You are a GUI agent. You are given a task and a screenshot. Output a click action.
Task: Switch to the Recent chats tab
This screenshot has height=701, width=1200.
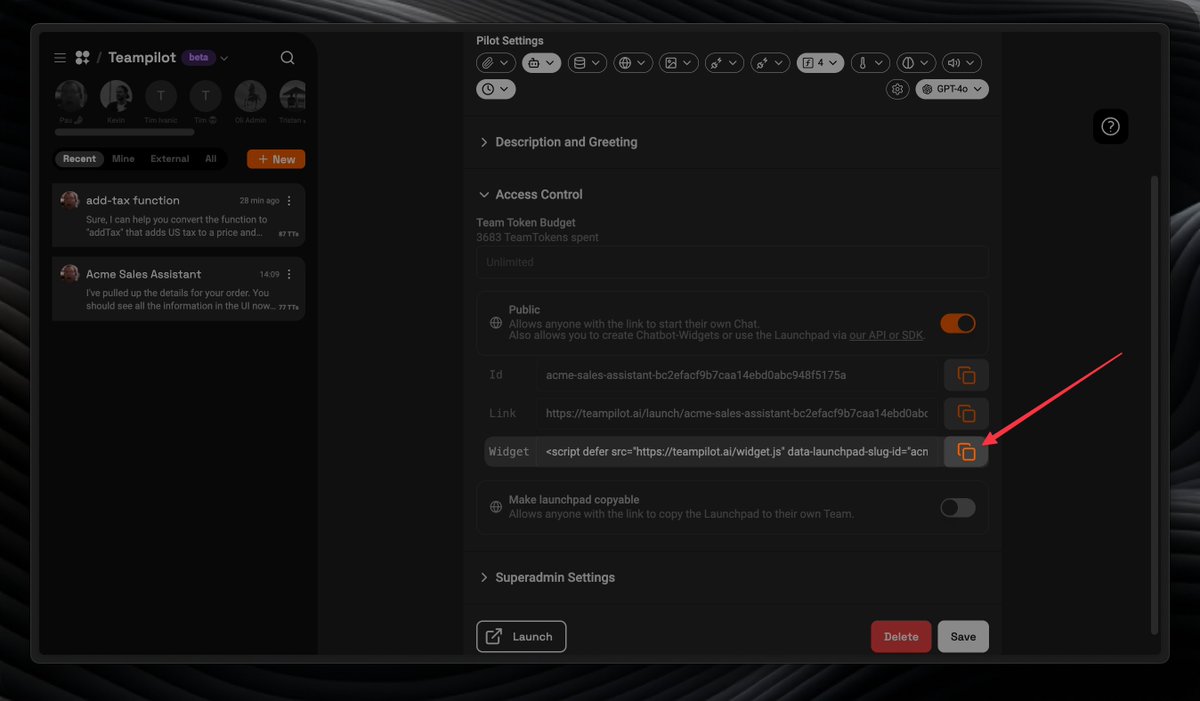[x=80, y=159]
